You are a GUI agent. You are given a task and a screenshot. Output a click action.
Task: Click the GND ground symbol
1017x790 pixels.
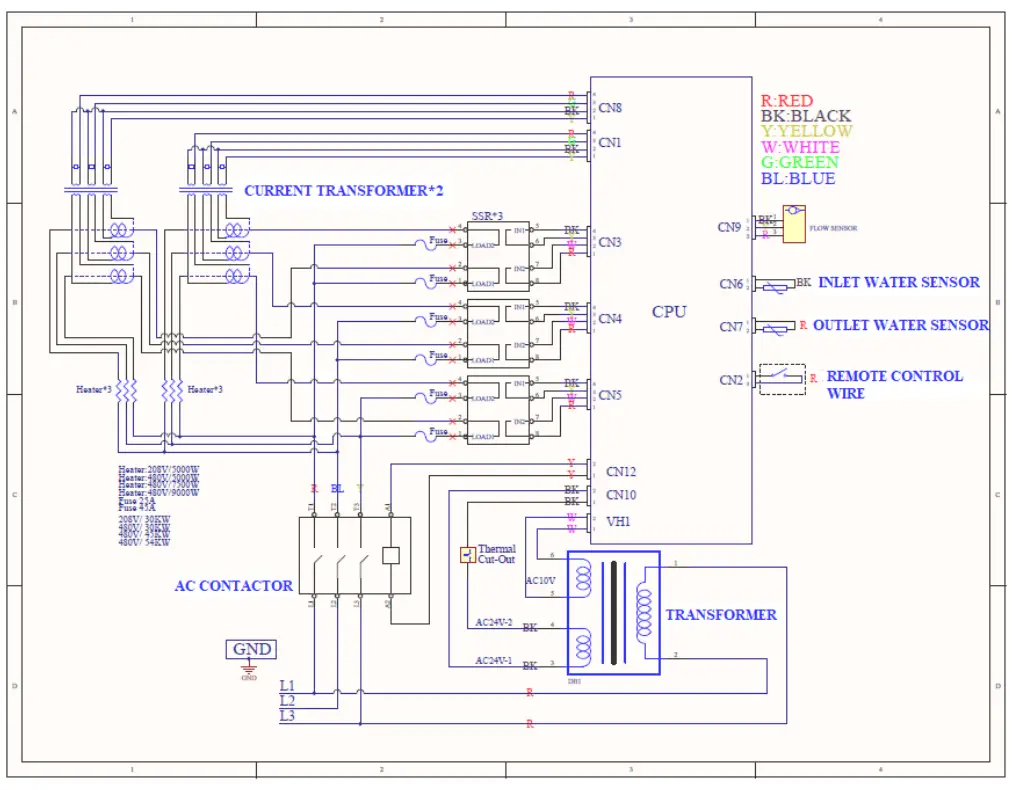(252, 650)
